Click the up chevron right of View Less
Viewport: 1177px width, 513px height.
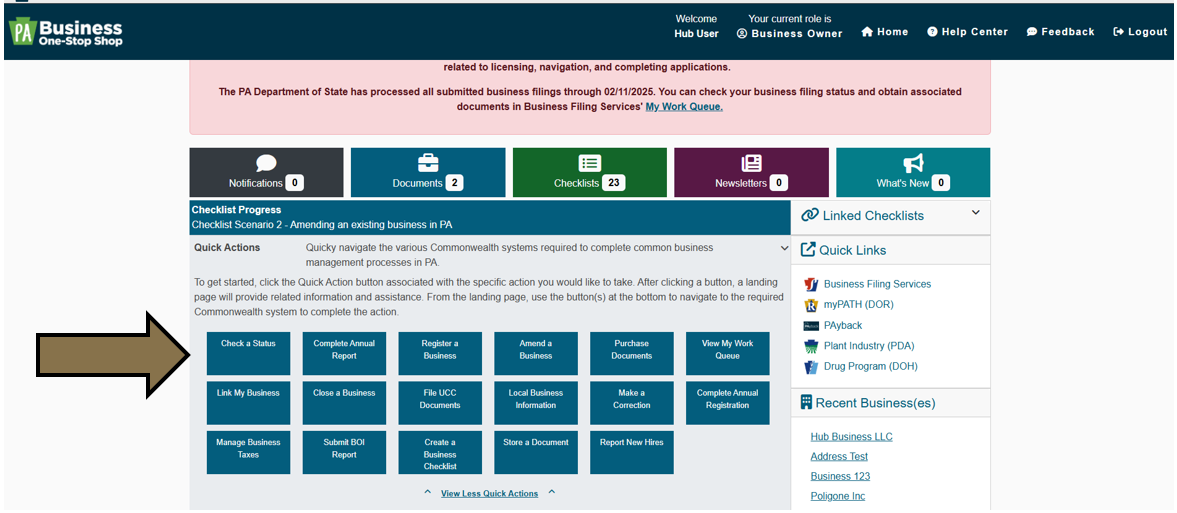(x=551, y=493)
